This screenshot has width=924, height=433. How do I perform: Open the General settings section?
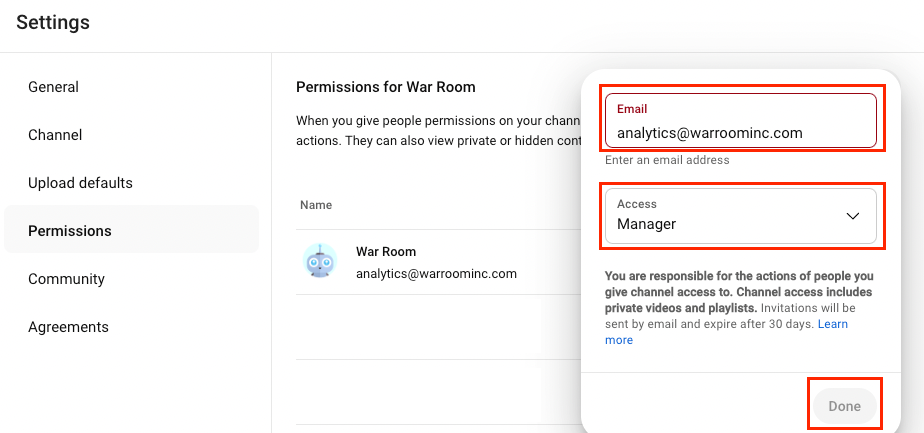tap(53, 87)
